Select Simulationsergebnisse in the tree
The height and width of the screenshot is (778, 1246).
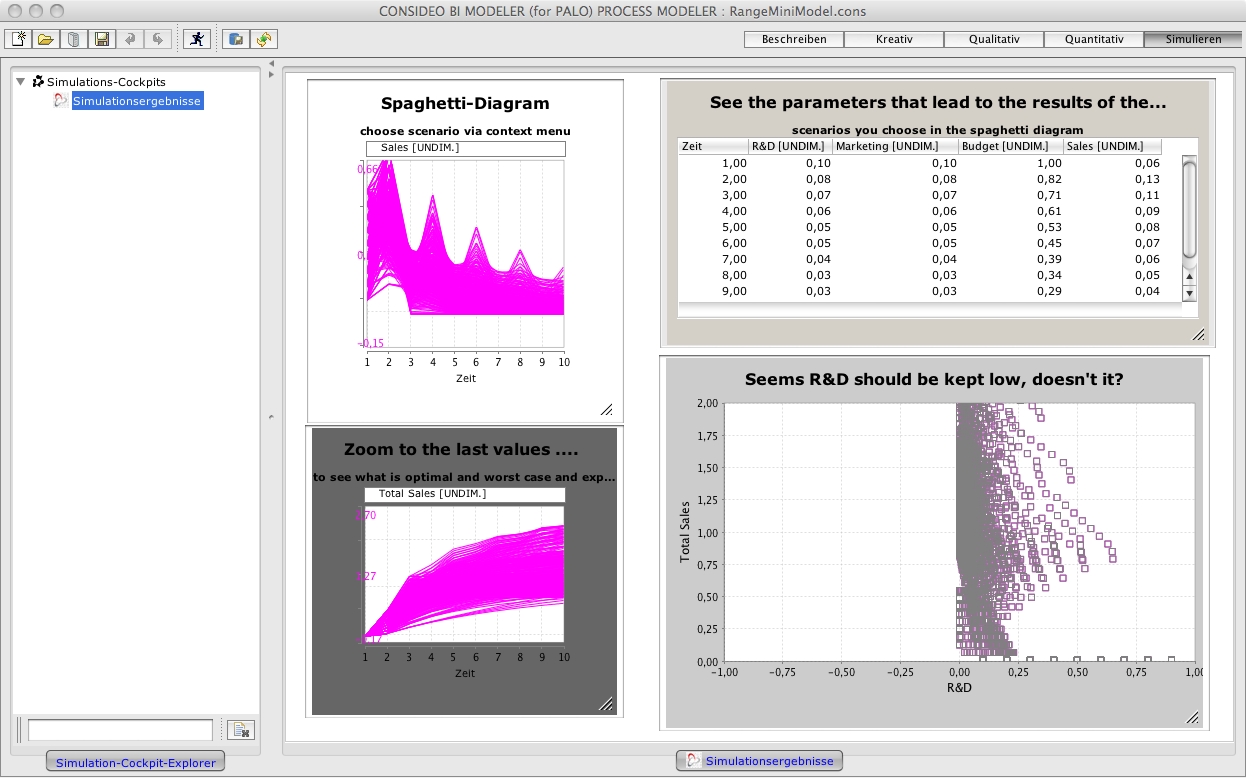[x=137, y=101]
